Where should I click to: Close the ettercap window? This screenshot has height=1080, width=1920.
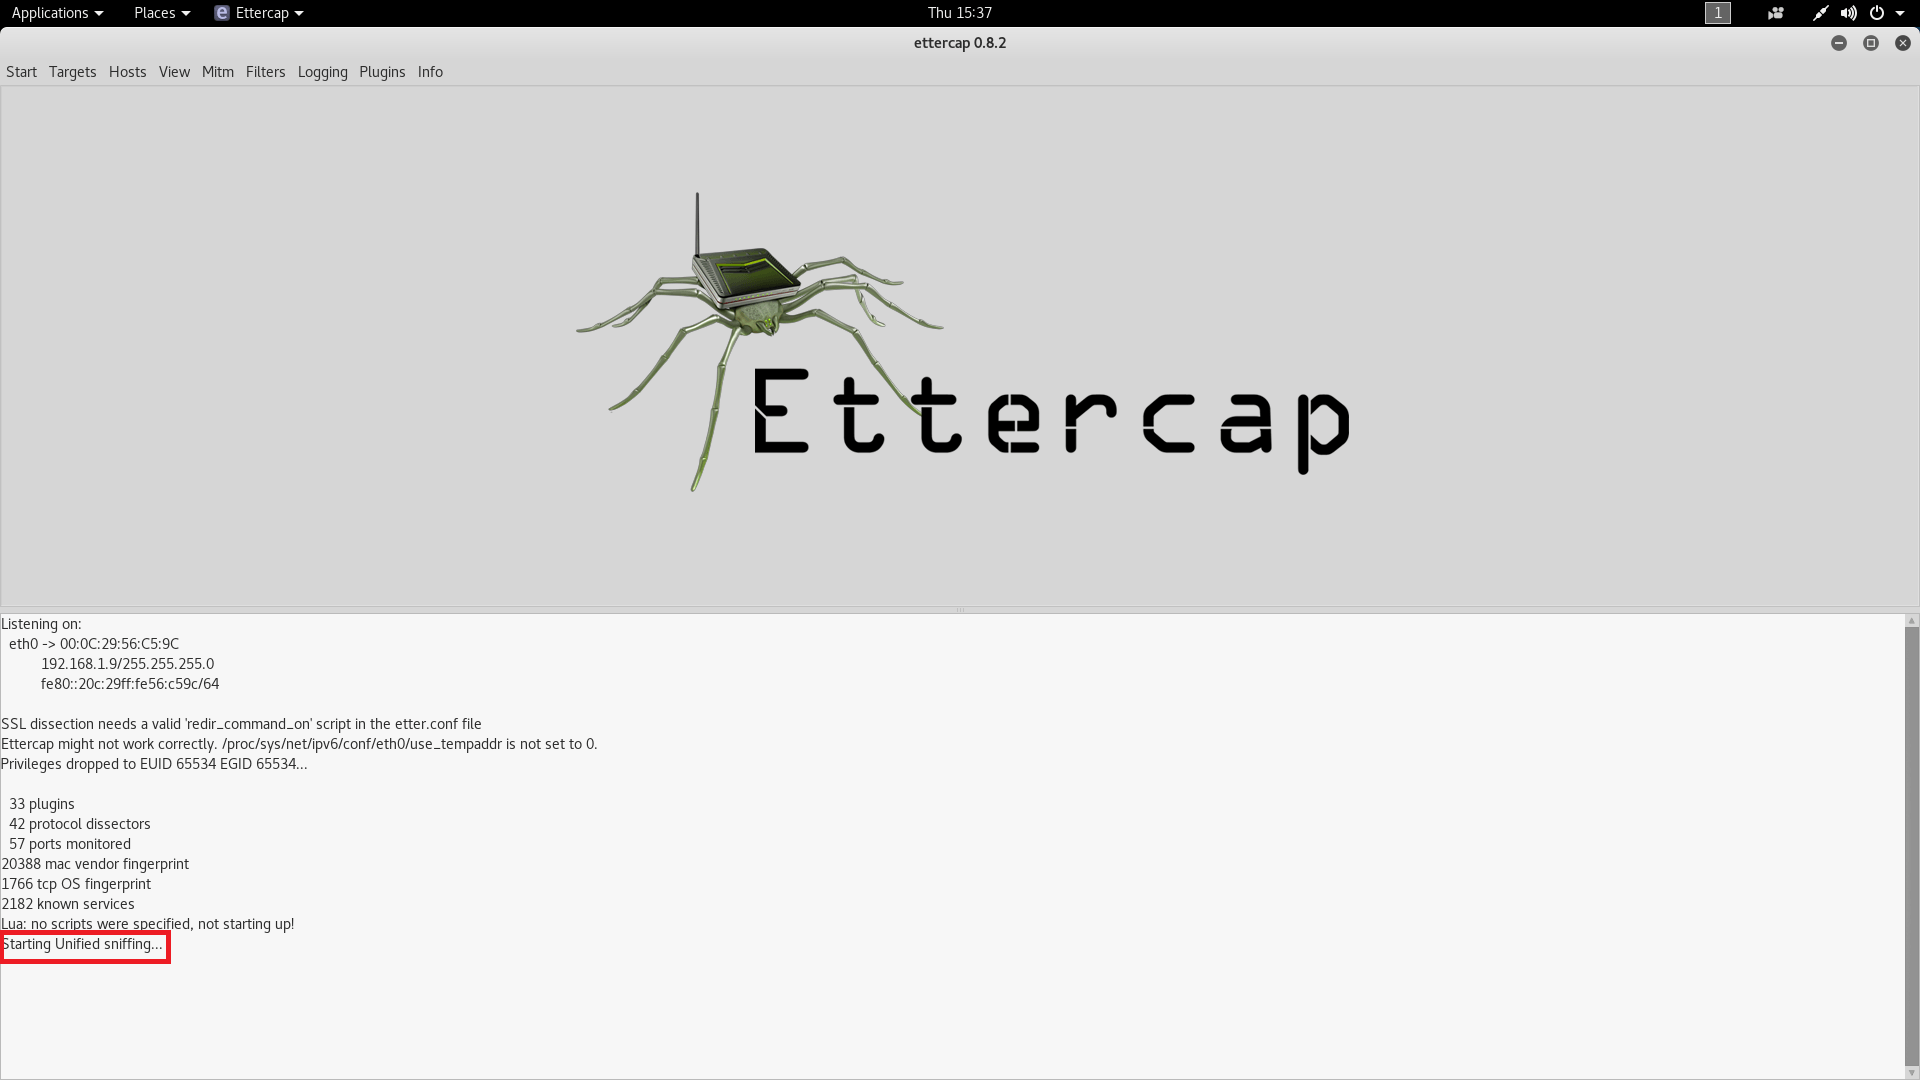point(1902,43)
